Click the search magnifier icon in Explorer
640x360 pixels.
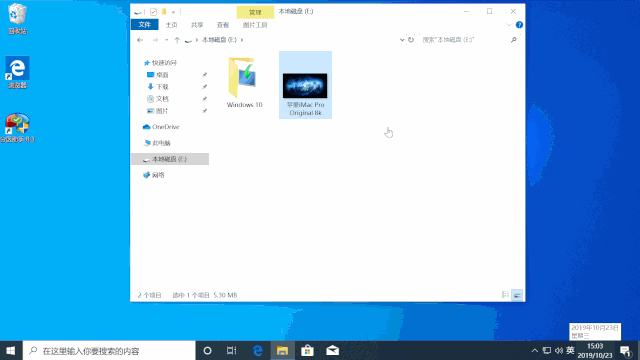coord(513,40)
